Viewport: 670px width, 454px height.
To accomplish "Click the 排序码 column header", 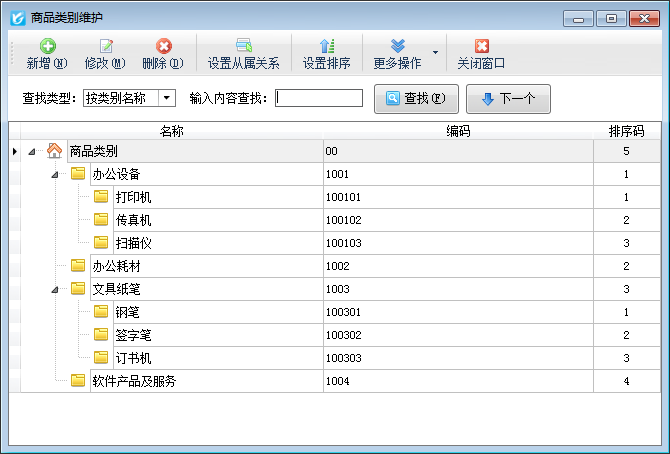I will click(626, 131).
